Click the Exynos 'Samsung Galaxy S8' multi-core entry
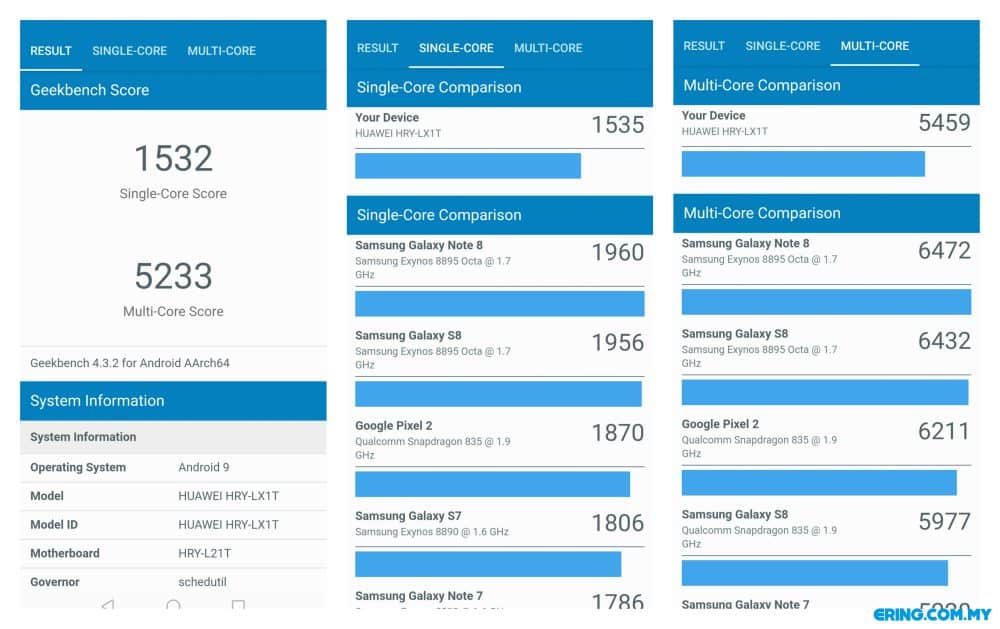The image size is (1000, 629). tap(735, 334)
